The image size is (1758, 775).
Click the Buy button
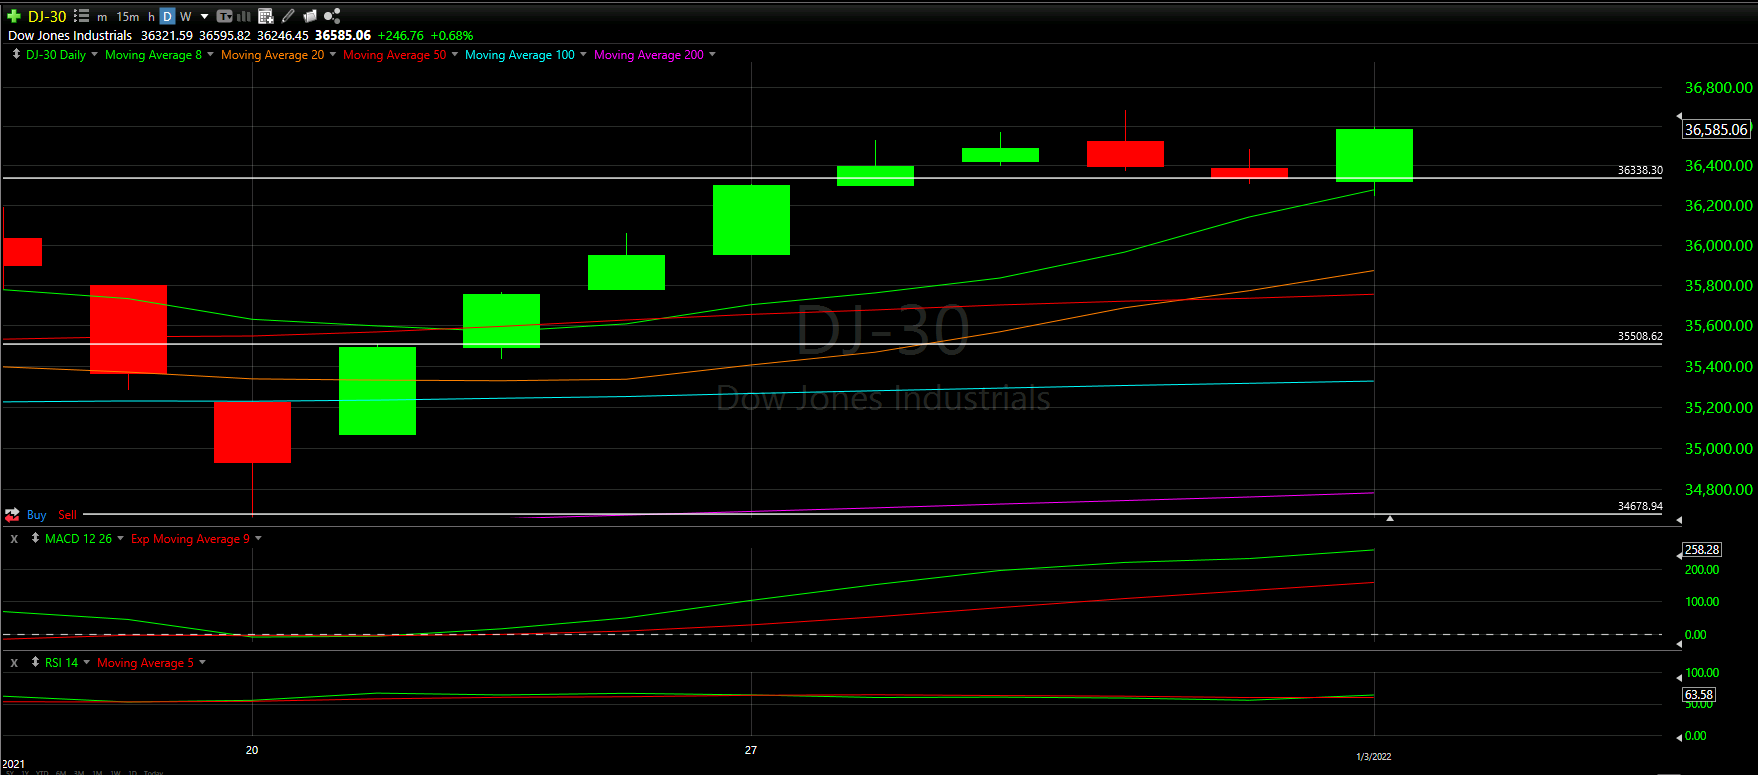[x=36, y=515]
